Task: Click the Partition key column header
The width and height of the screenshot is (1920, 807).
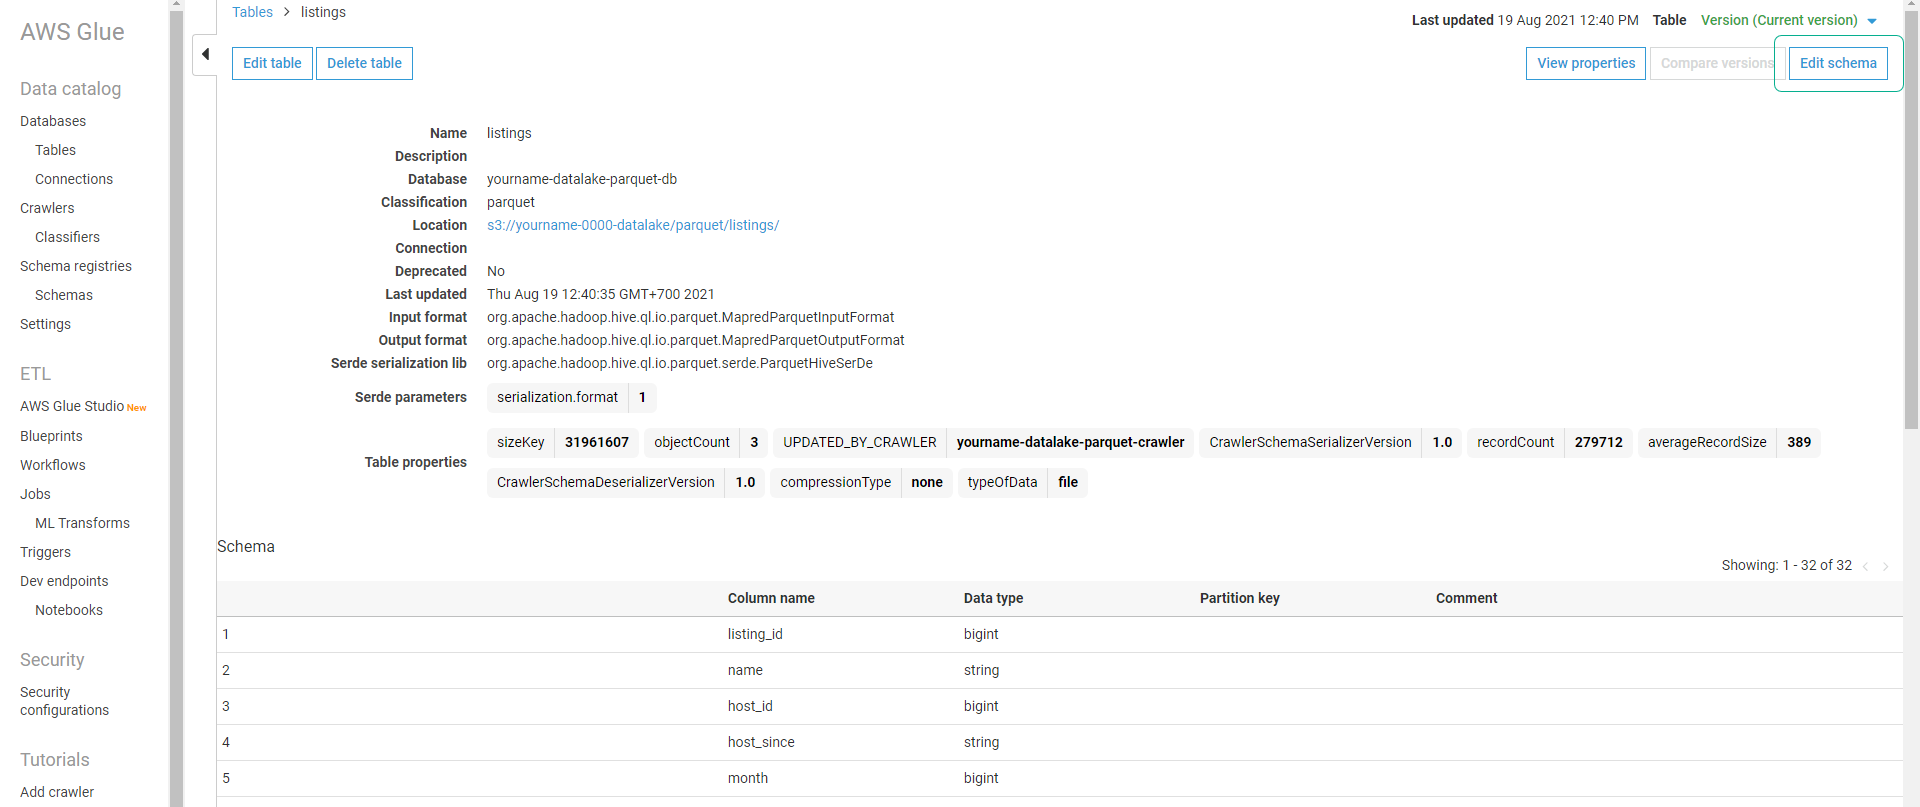Action: coord(1240,598)
